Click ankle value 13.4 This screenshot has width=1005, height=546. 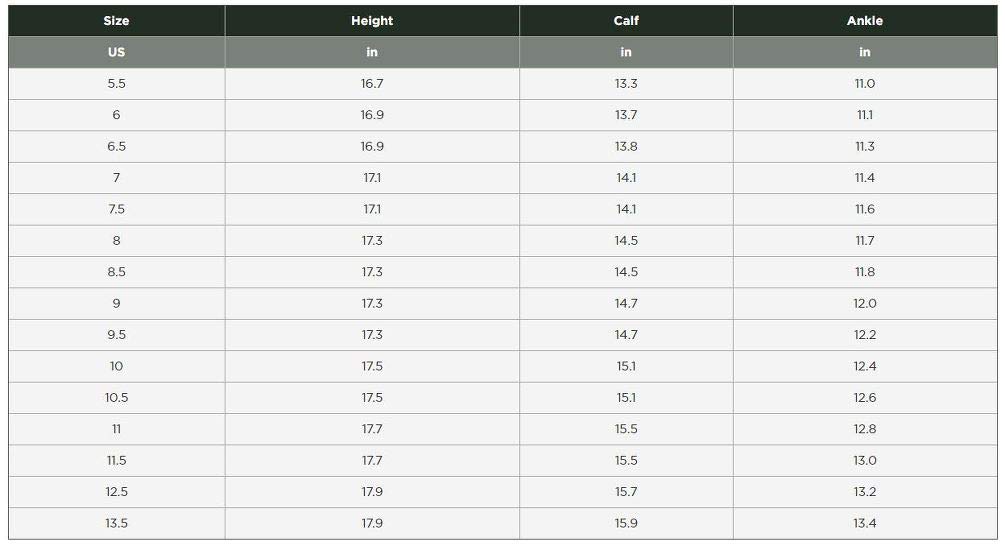click(865, 523)
